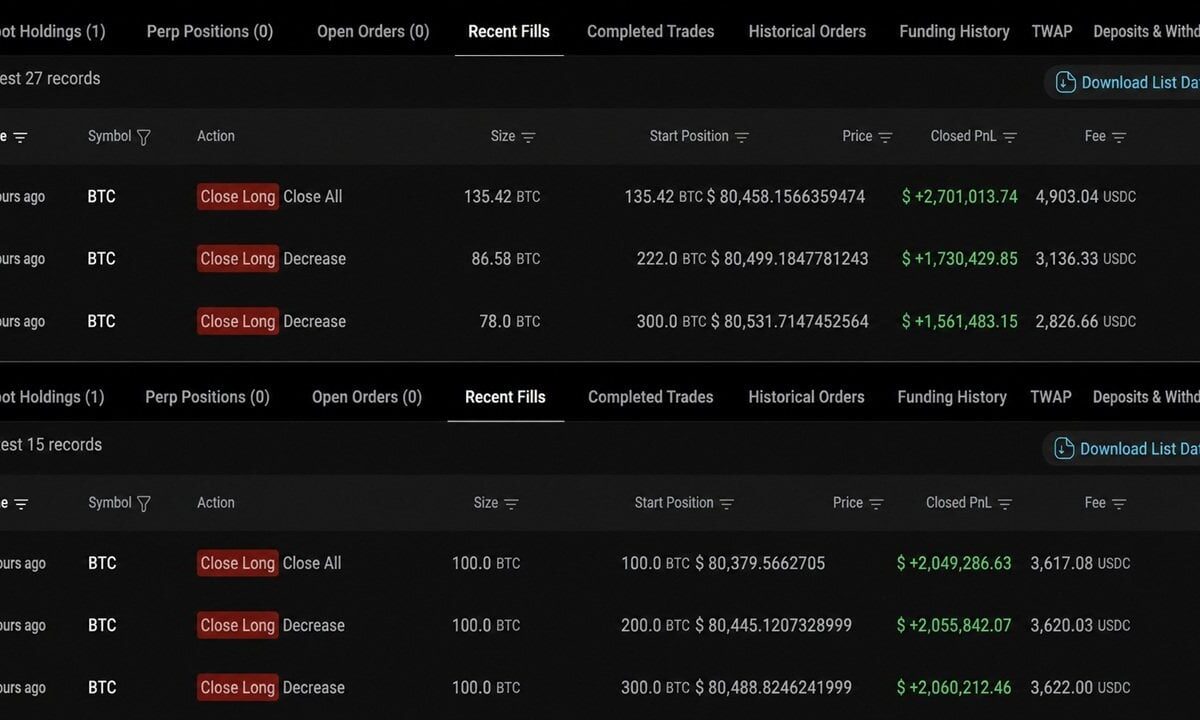Click Action column header in the top table
1200x720 pixels.
click(x=216, y=136)
